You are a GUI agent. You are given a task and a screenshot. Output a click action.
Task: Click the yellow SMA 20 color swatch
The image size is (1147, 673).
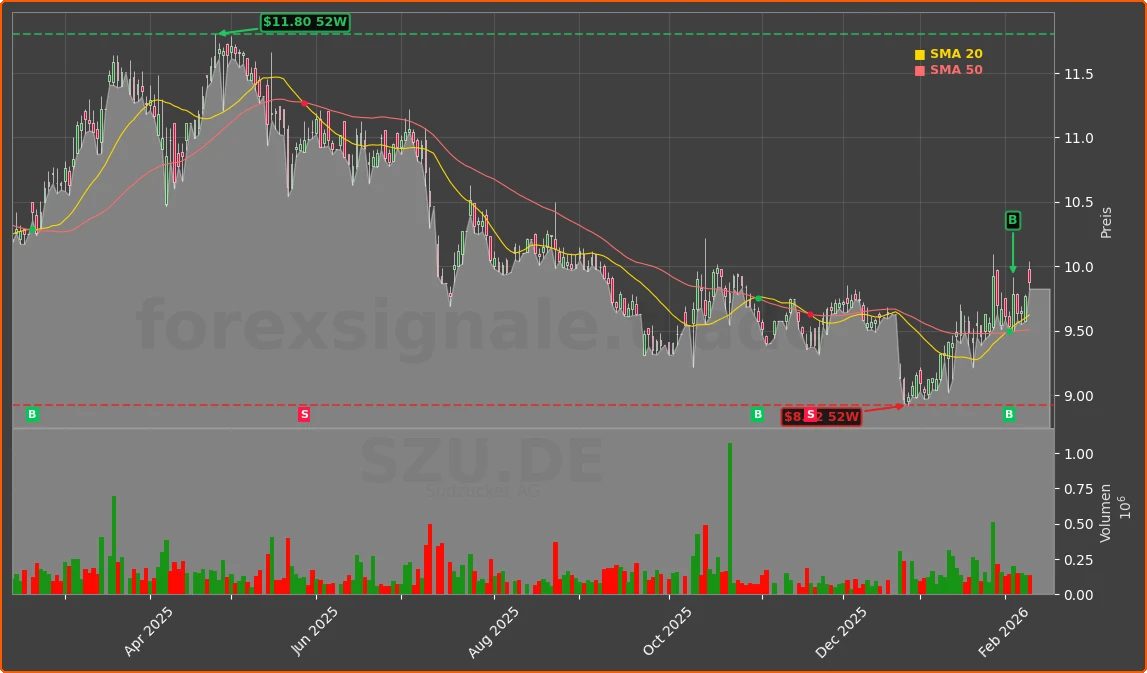[x=919, y=54]
